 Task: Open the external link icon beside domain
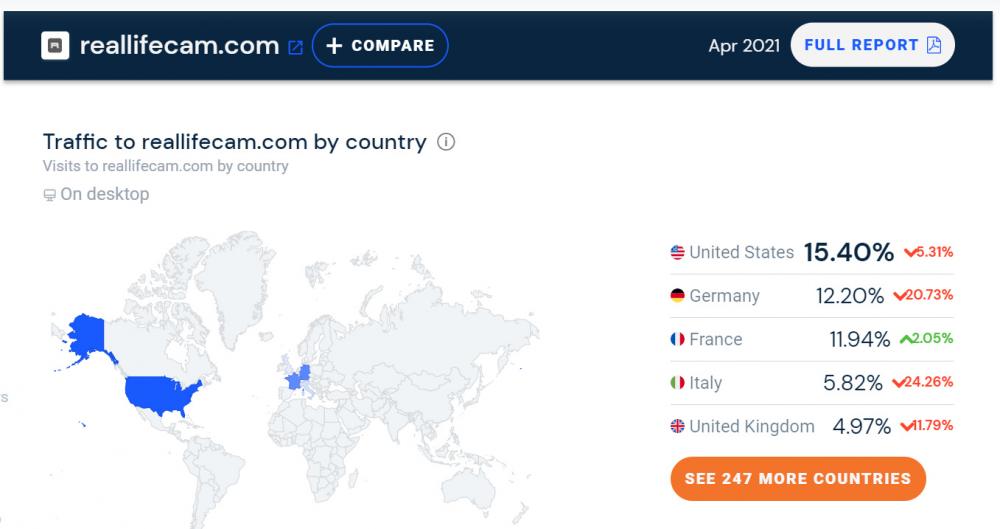tap(295, 47)
